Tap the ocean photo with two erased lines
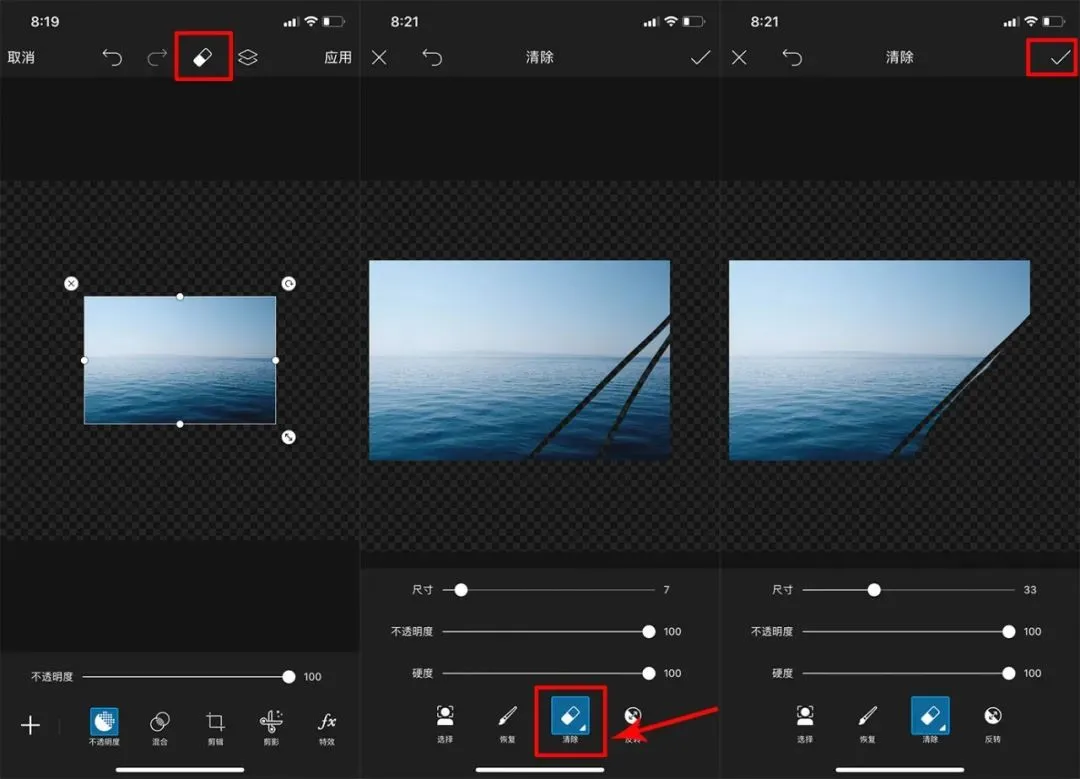 point(519,360)
